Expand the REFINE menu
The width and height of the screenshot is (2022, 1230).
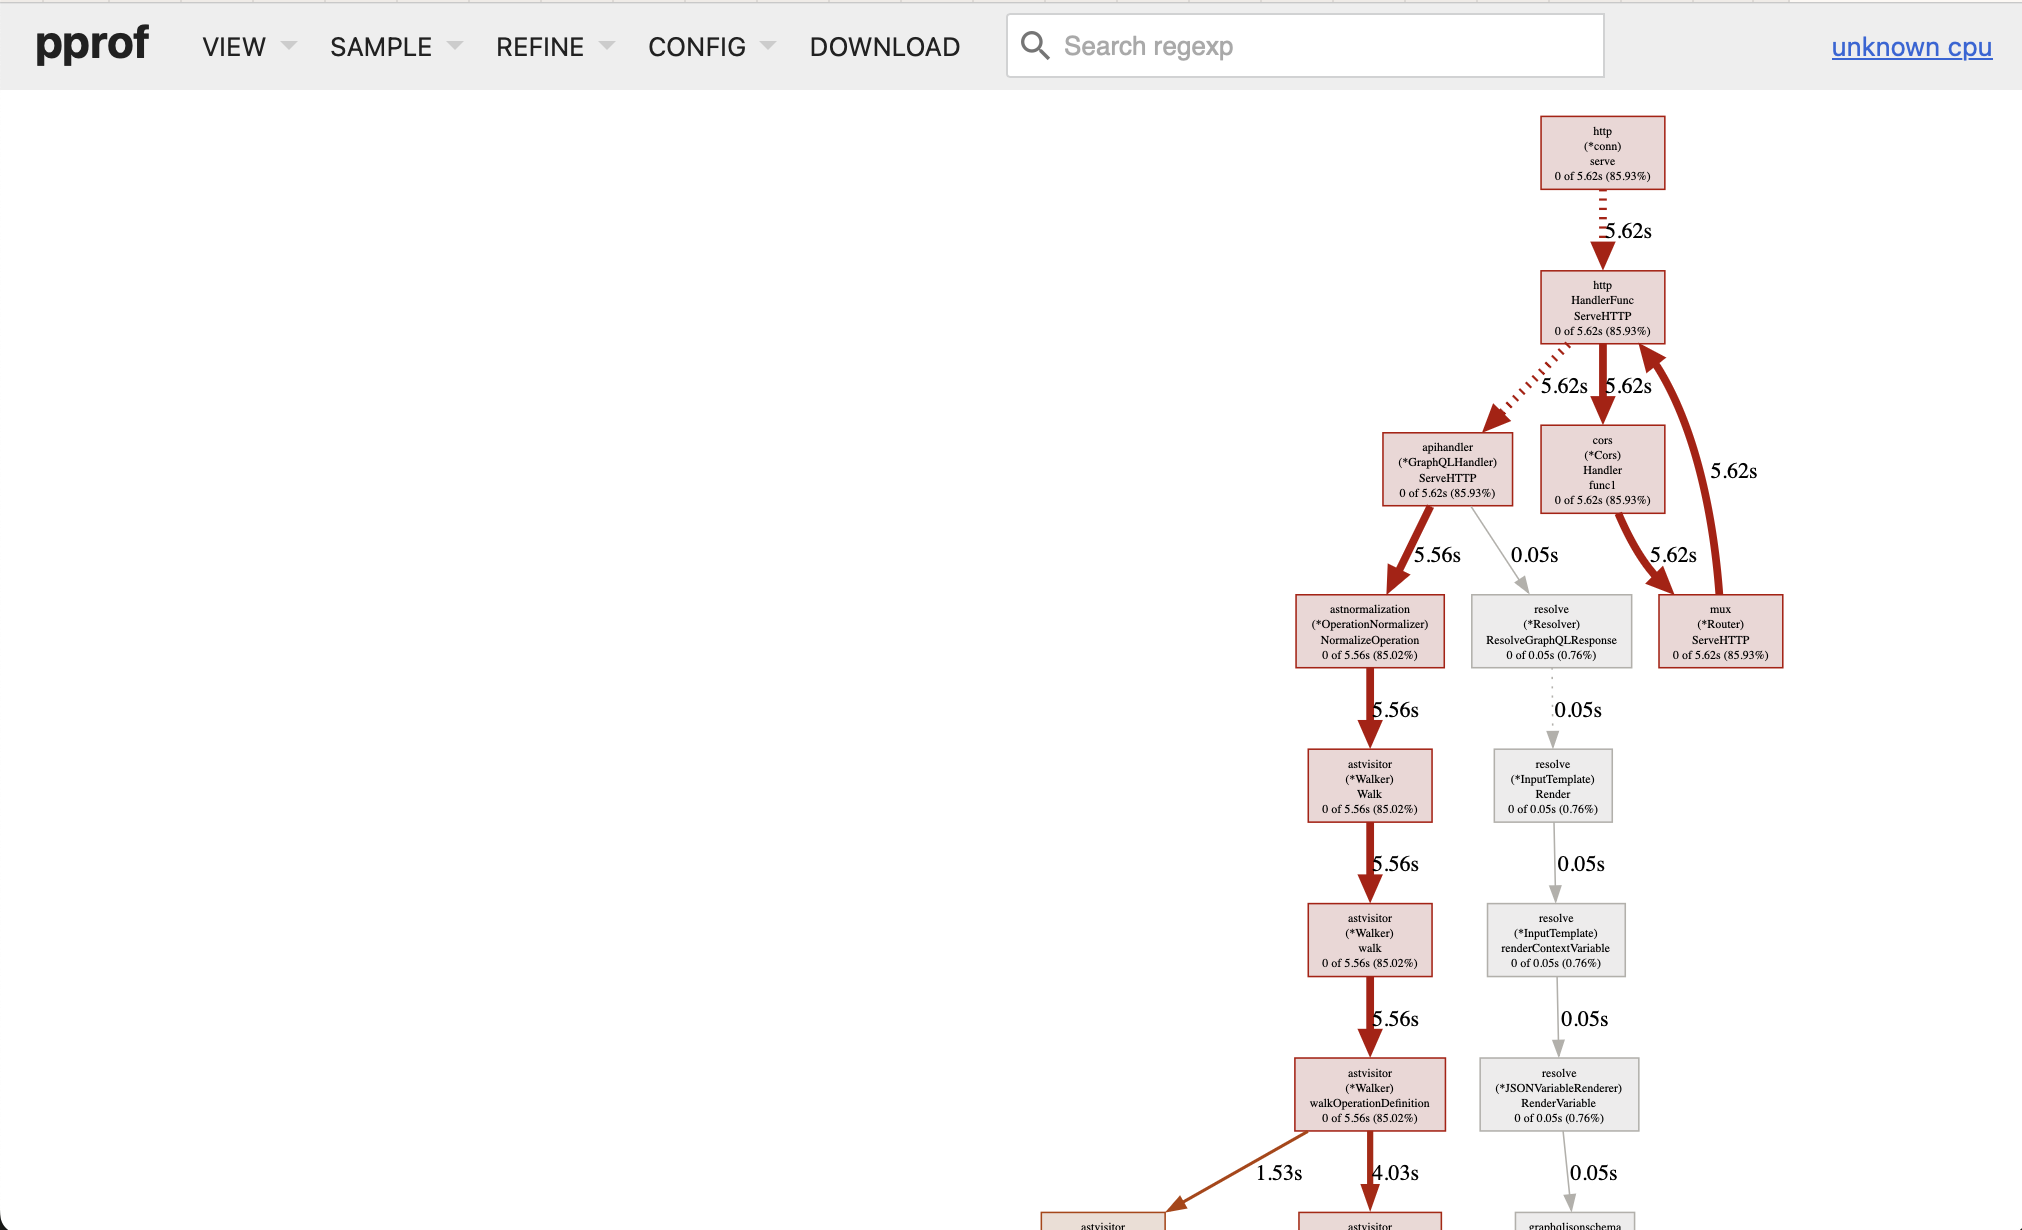tap(555, 47)
